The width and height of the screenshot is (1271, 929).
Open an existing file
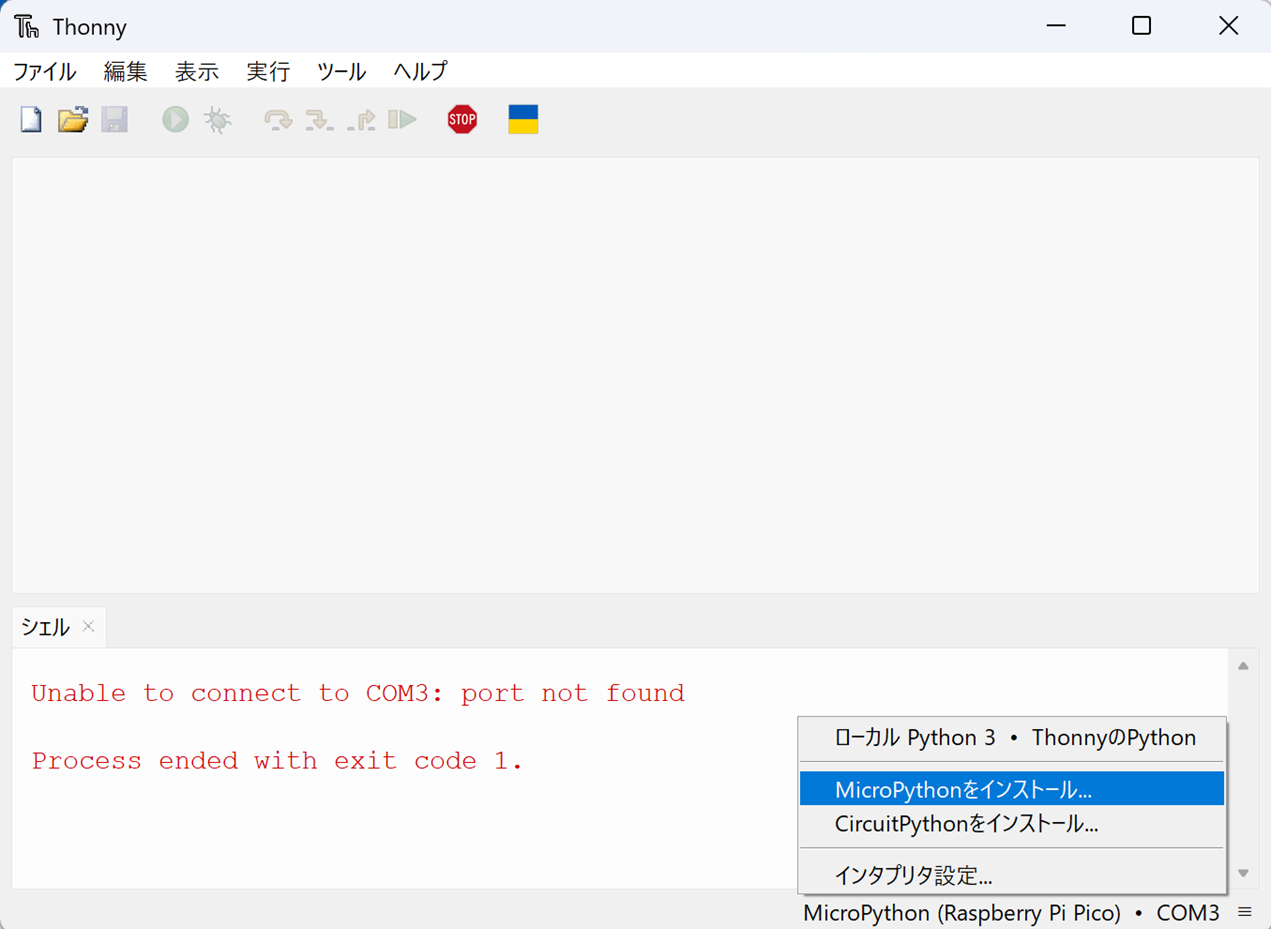72,119
